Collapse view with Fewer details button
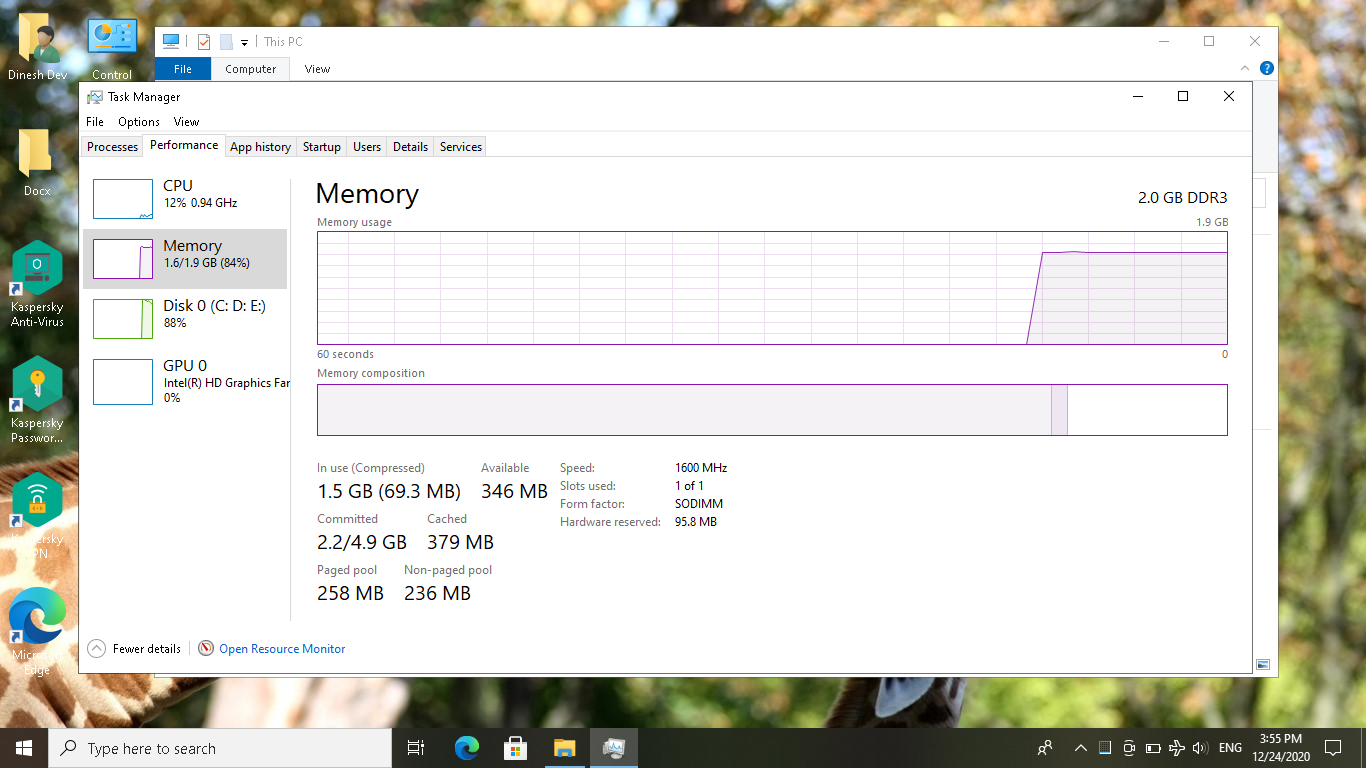This screenshot has width=1366, height=768. [135, 649]
